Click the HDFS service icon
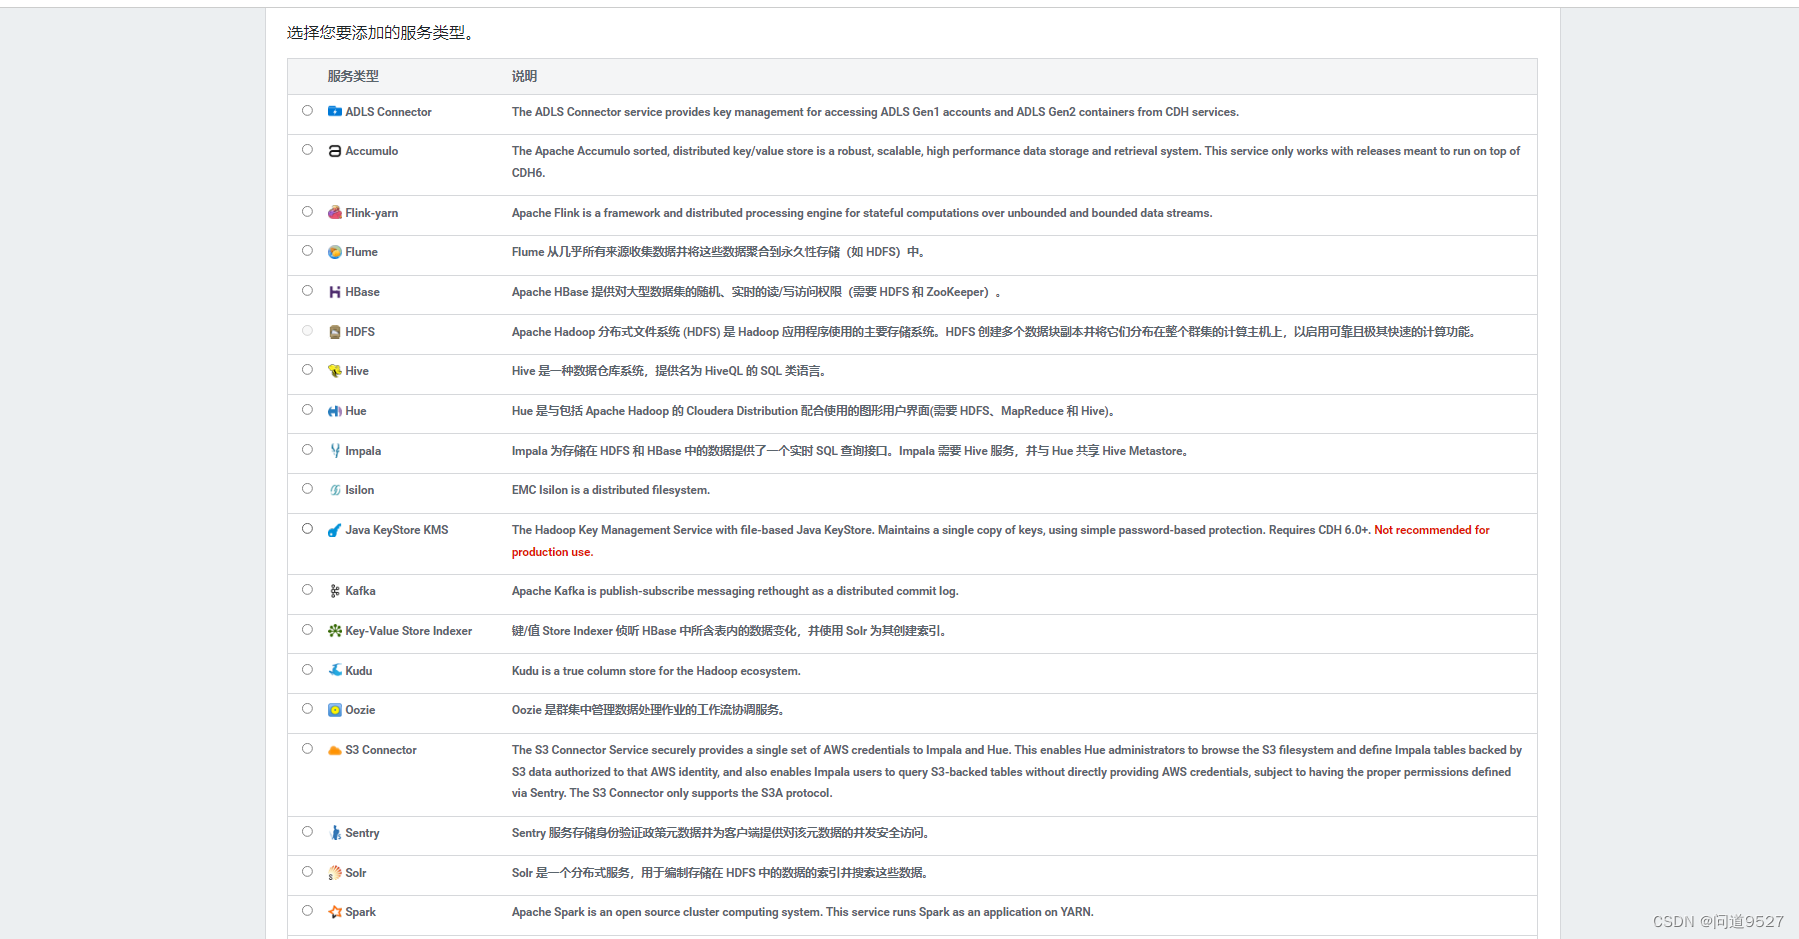The height and width of the screenshot is (939, 1799). [x=335, y=332]
